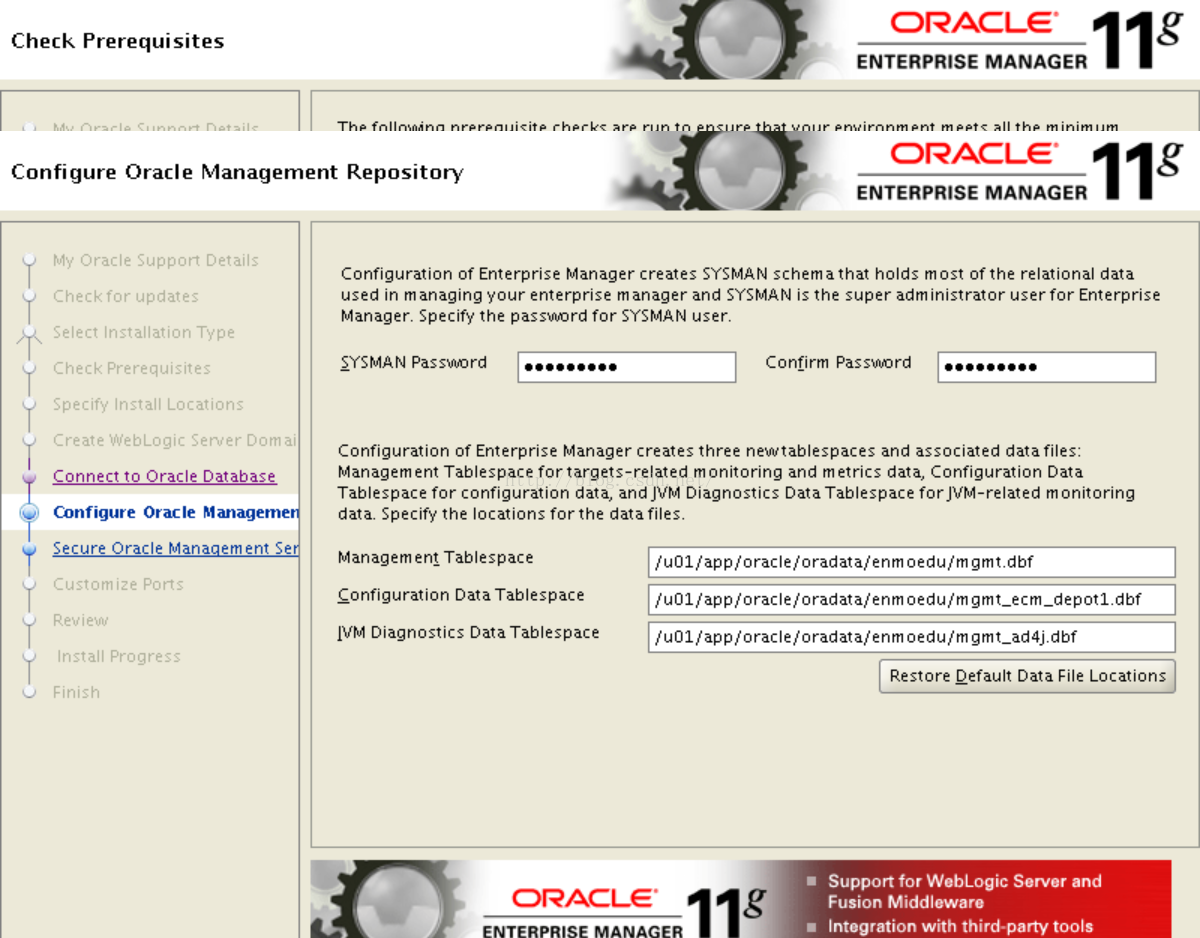1200x938 pixels.
Task: Click Integration with third-party tools banner text
Action: pyautogui.click(x=960, y=927)
